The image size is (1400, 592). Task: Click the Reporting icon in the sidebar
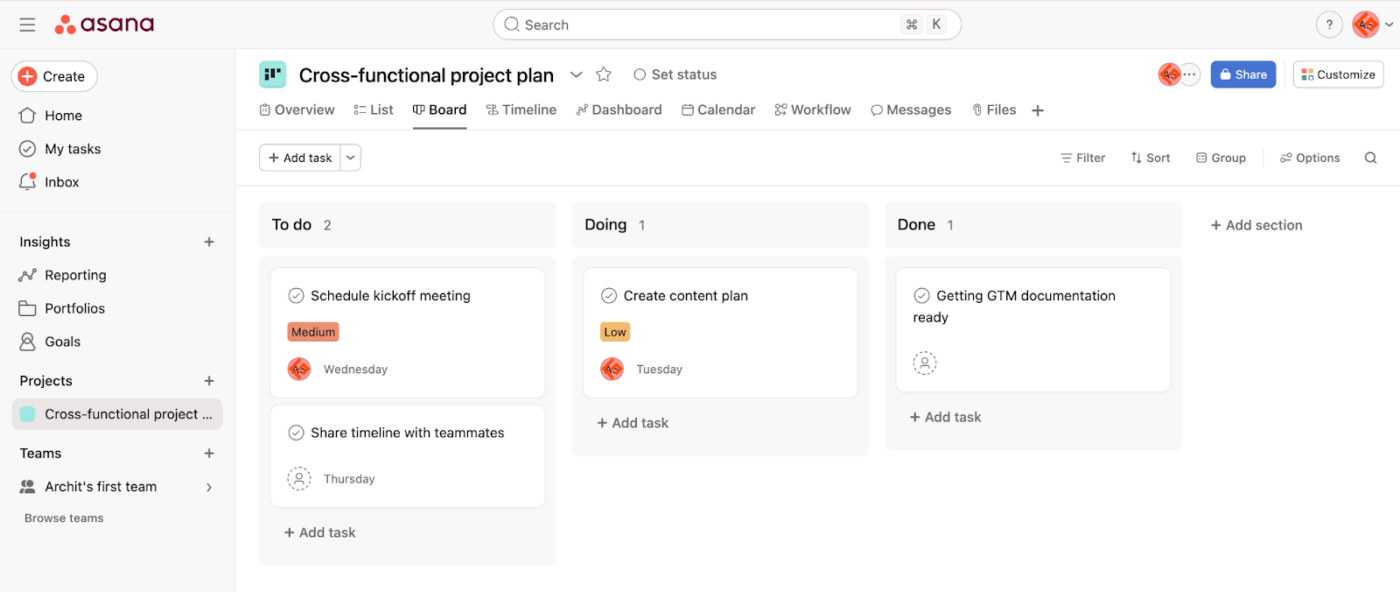(27, 275)
